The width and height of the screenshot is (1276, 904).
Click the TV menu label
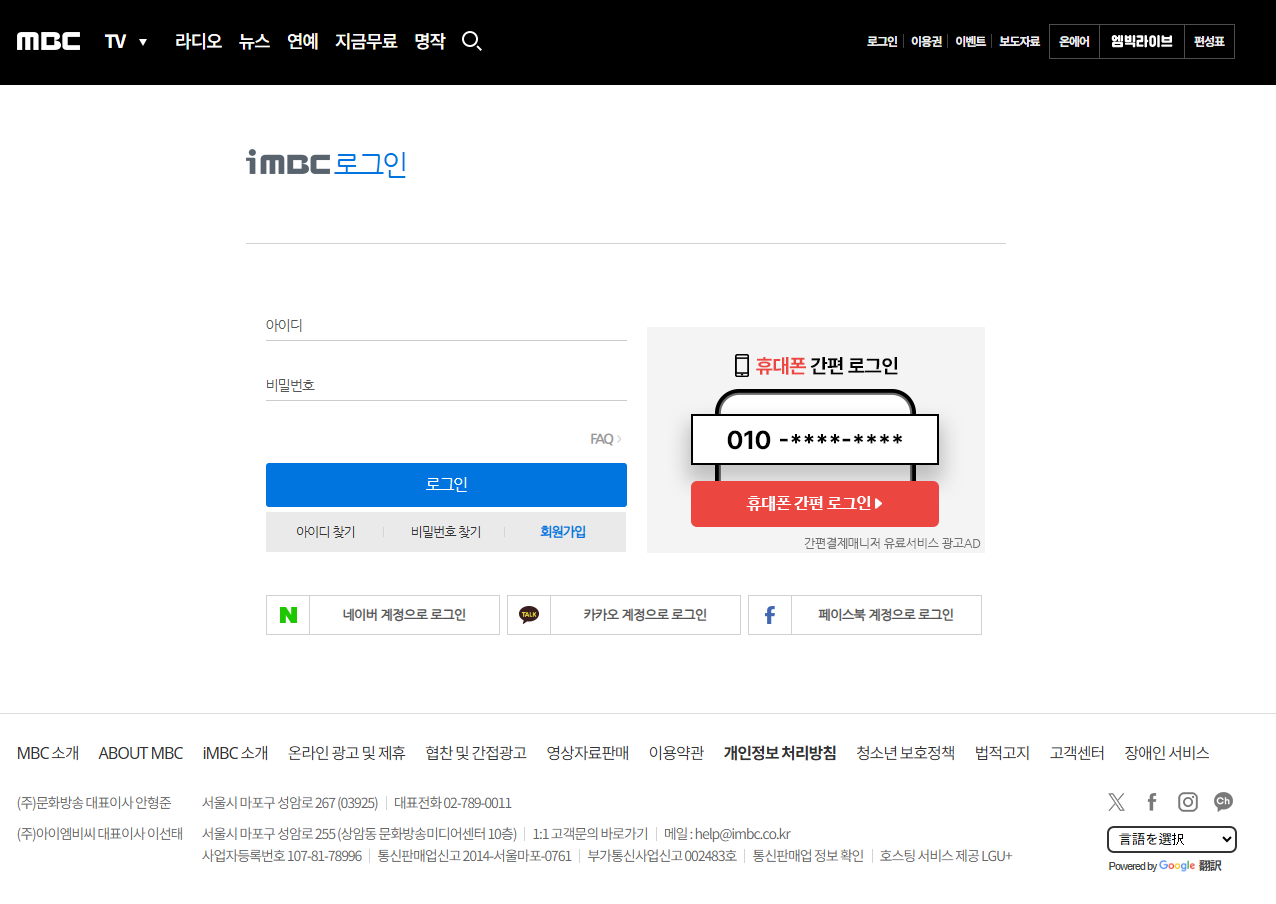point(116,41)
